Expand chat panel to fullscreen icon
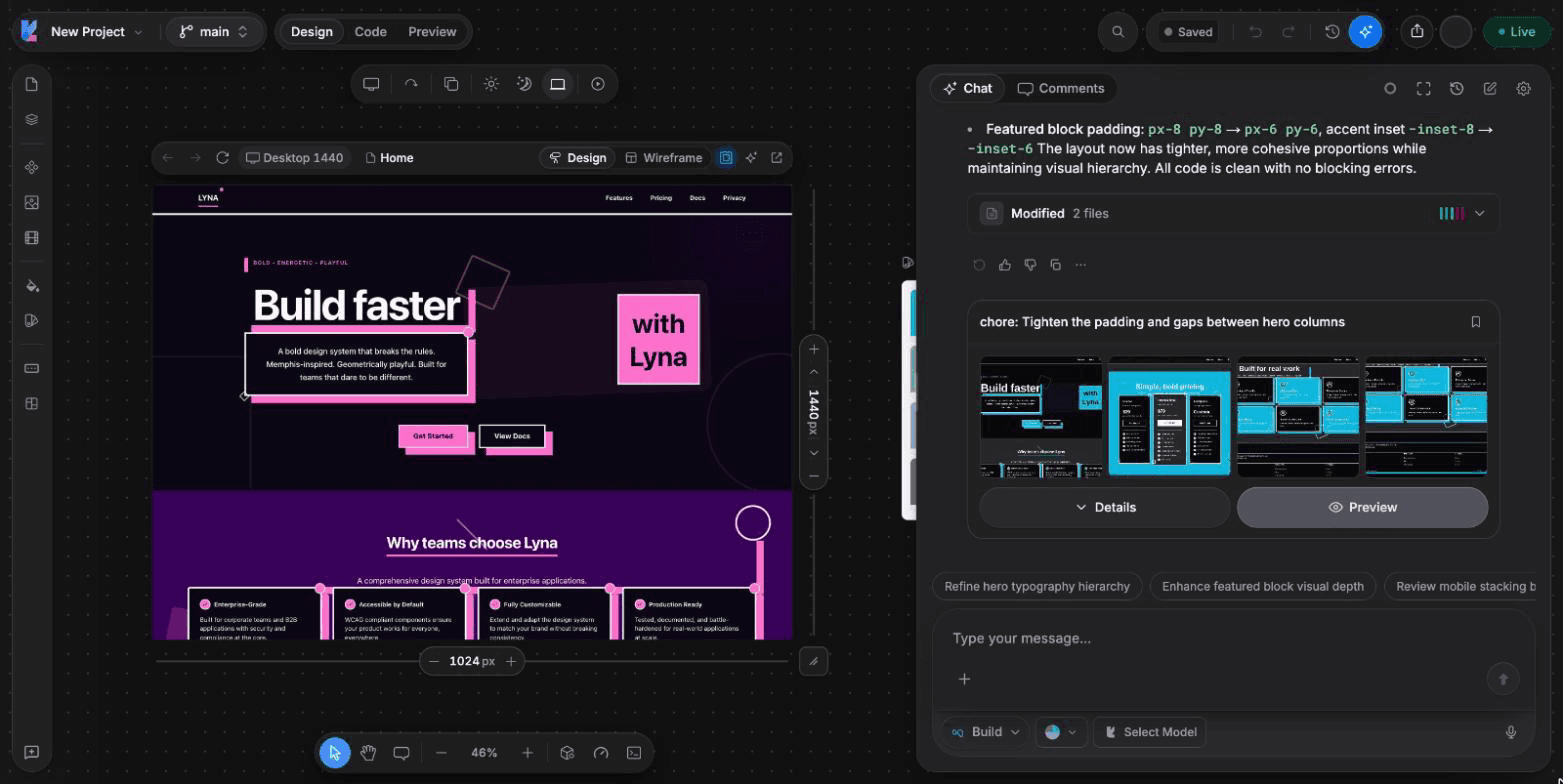The height and width of the screenshot is (784, 1563). point(1423,88)
